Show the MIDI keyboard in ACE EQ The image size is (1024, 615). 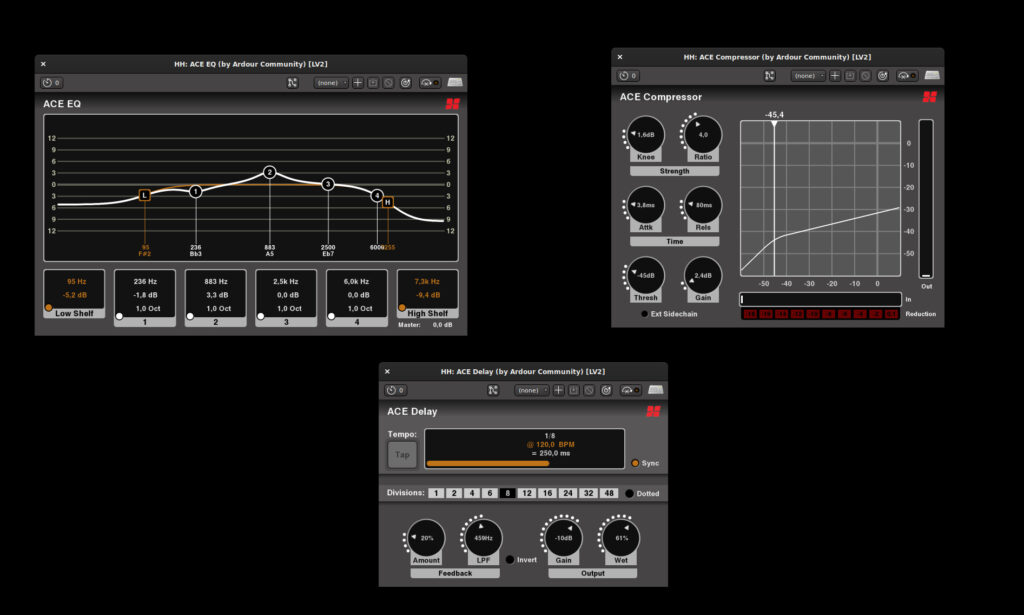[455, 83]
